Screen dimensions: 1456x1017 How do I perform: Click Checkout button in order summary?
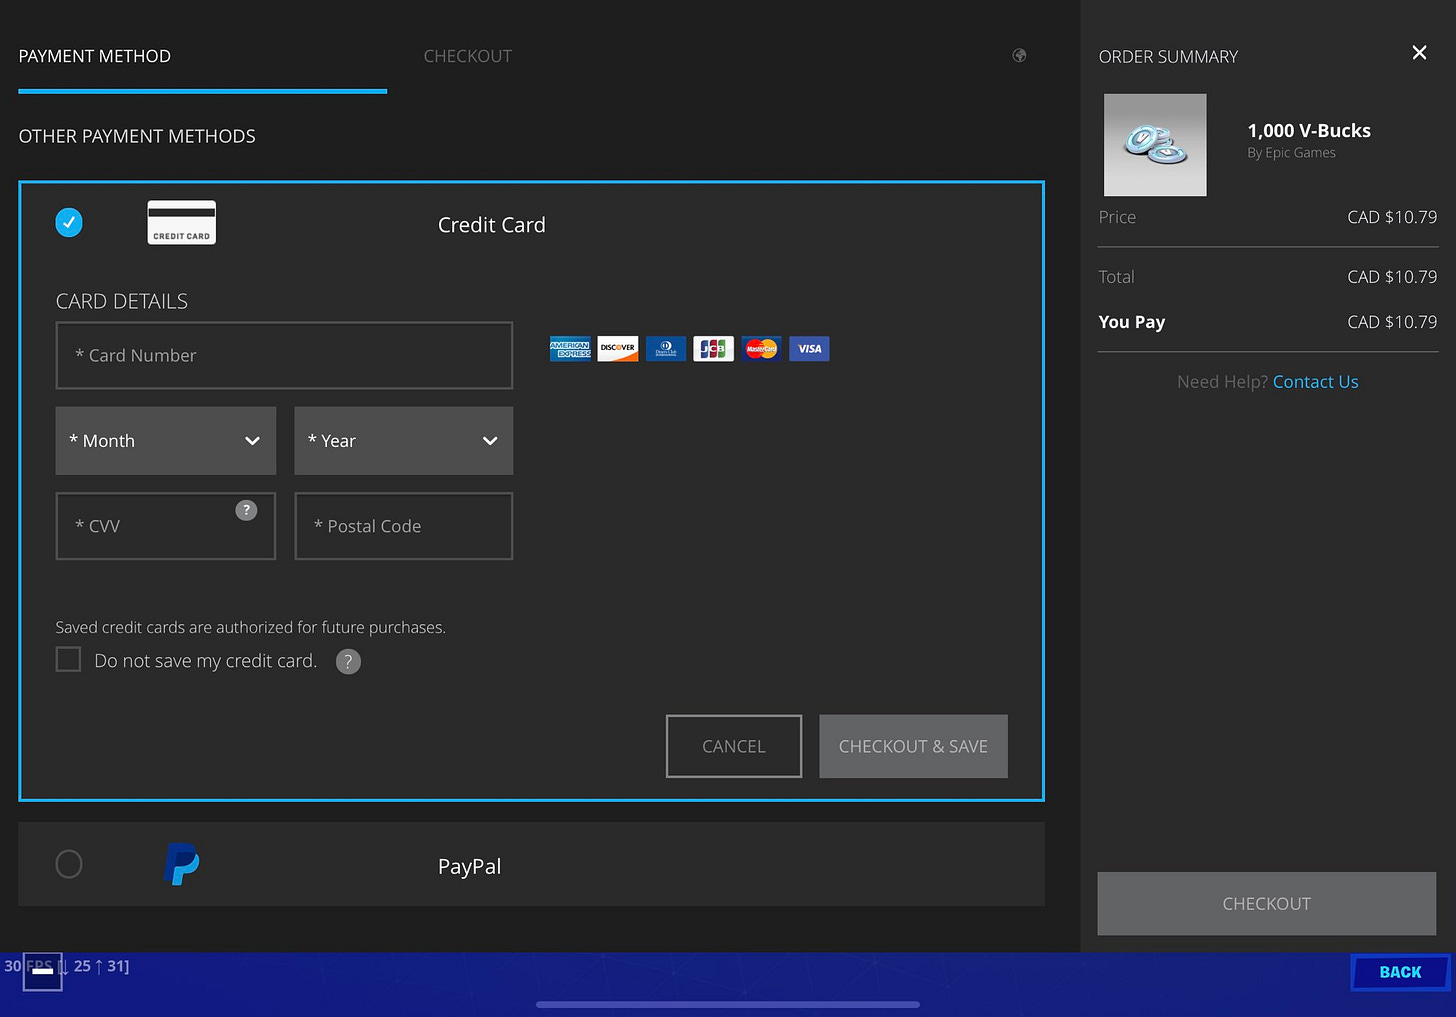pos(1267,904)
